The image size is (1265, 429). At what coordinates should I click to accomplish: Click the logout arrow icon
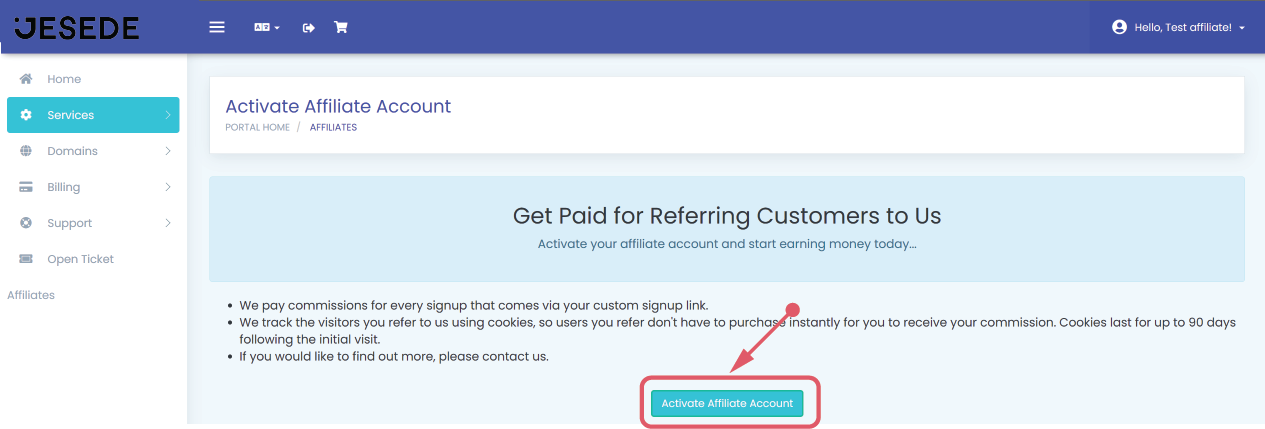(x=309, y=27)
